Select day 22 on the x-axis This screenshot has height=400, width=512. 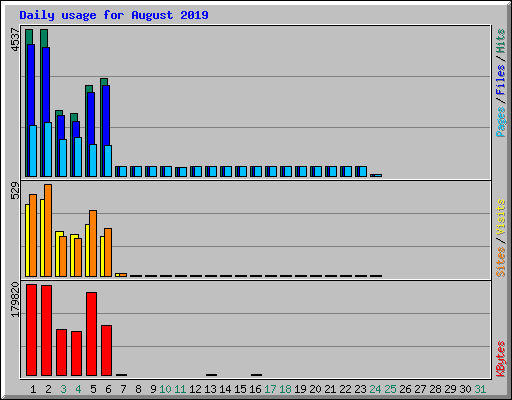pos(345,389)
